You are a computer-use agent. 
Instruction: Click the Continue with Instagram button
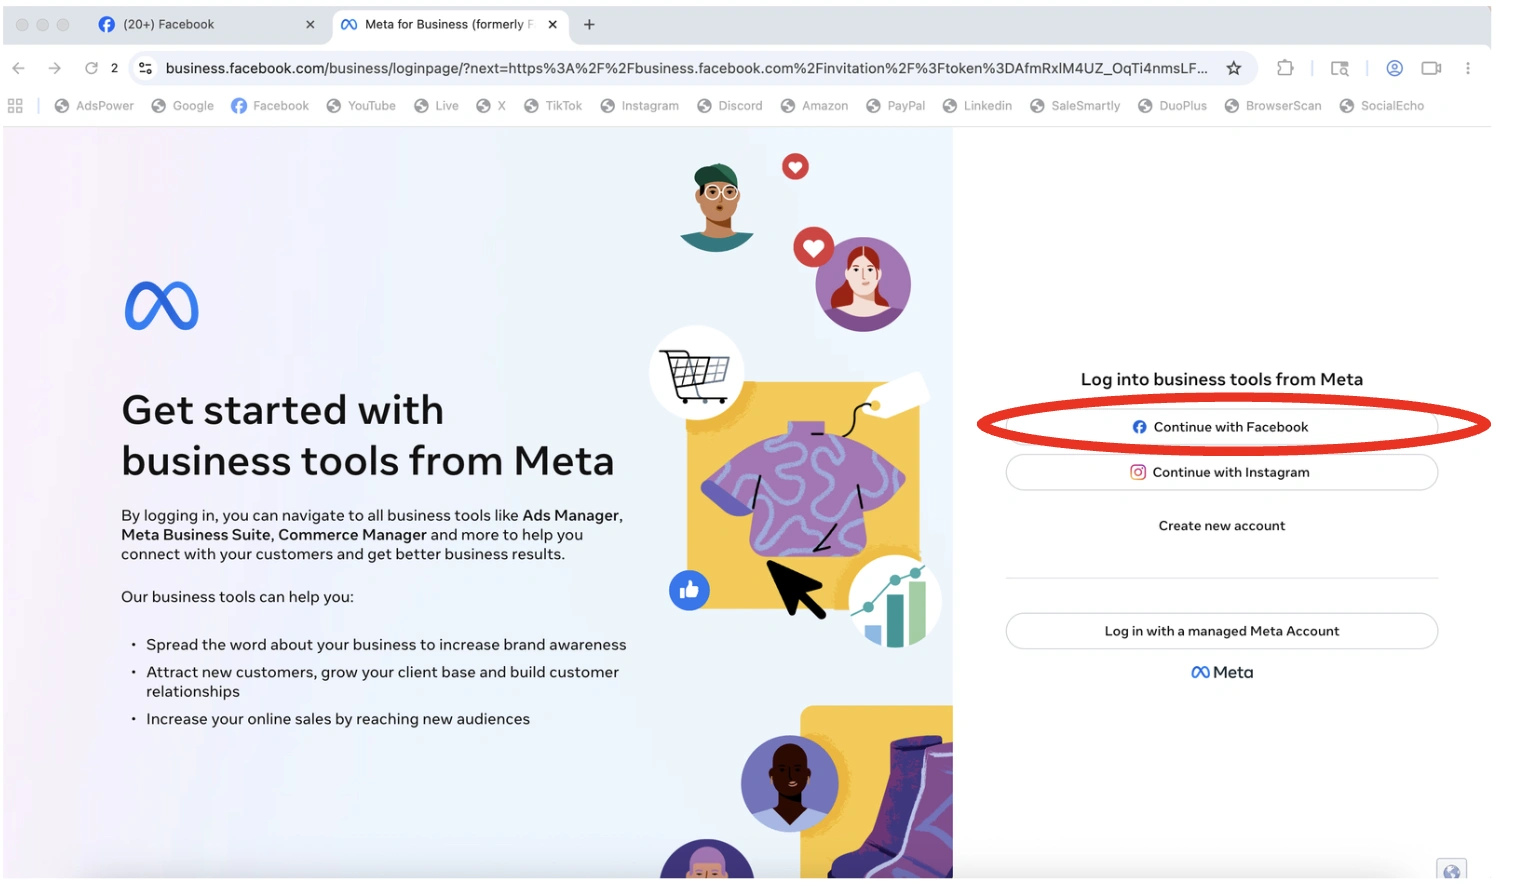click(x=1221, y=472)
